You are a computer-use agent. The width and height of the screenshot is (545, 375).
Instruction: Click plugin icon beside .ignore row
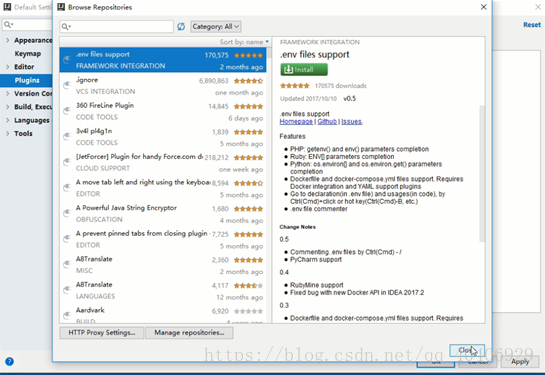coord(67,85)
